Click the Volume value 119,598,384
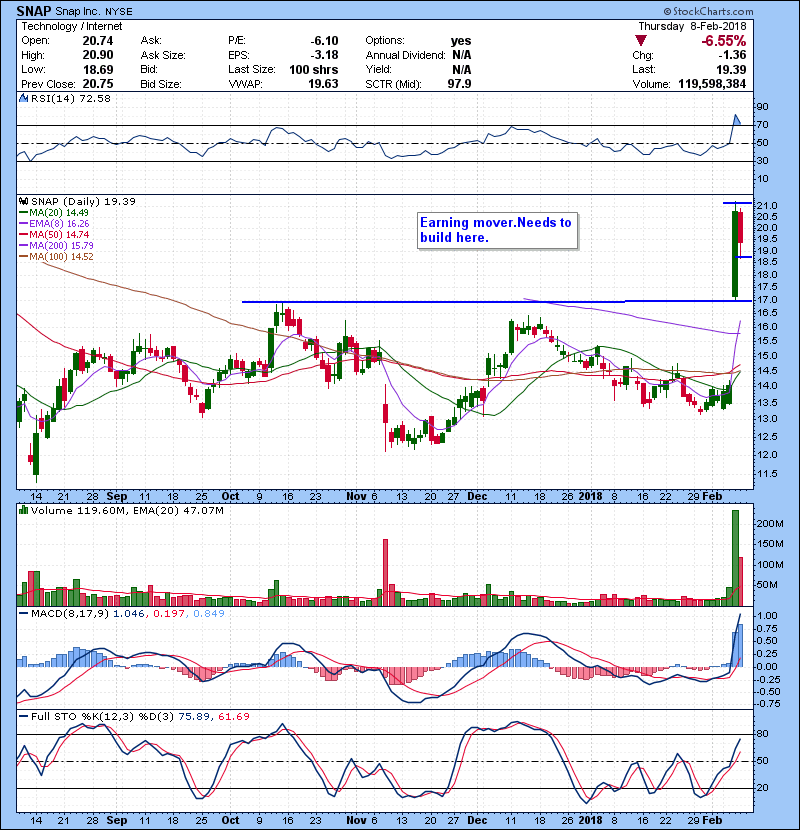 coord(712,84)
